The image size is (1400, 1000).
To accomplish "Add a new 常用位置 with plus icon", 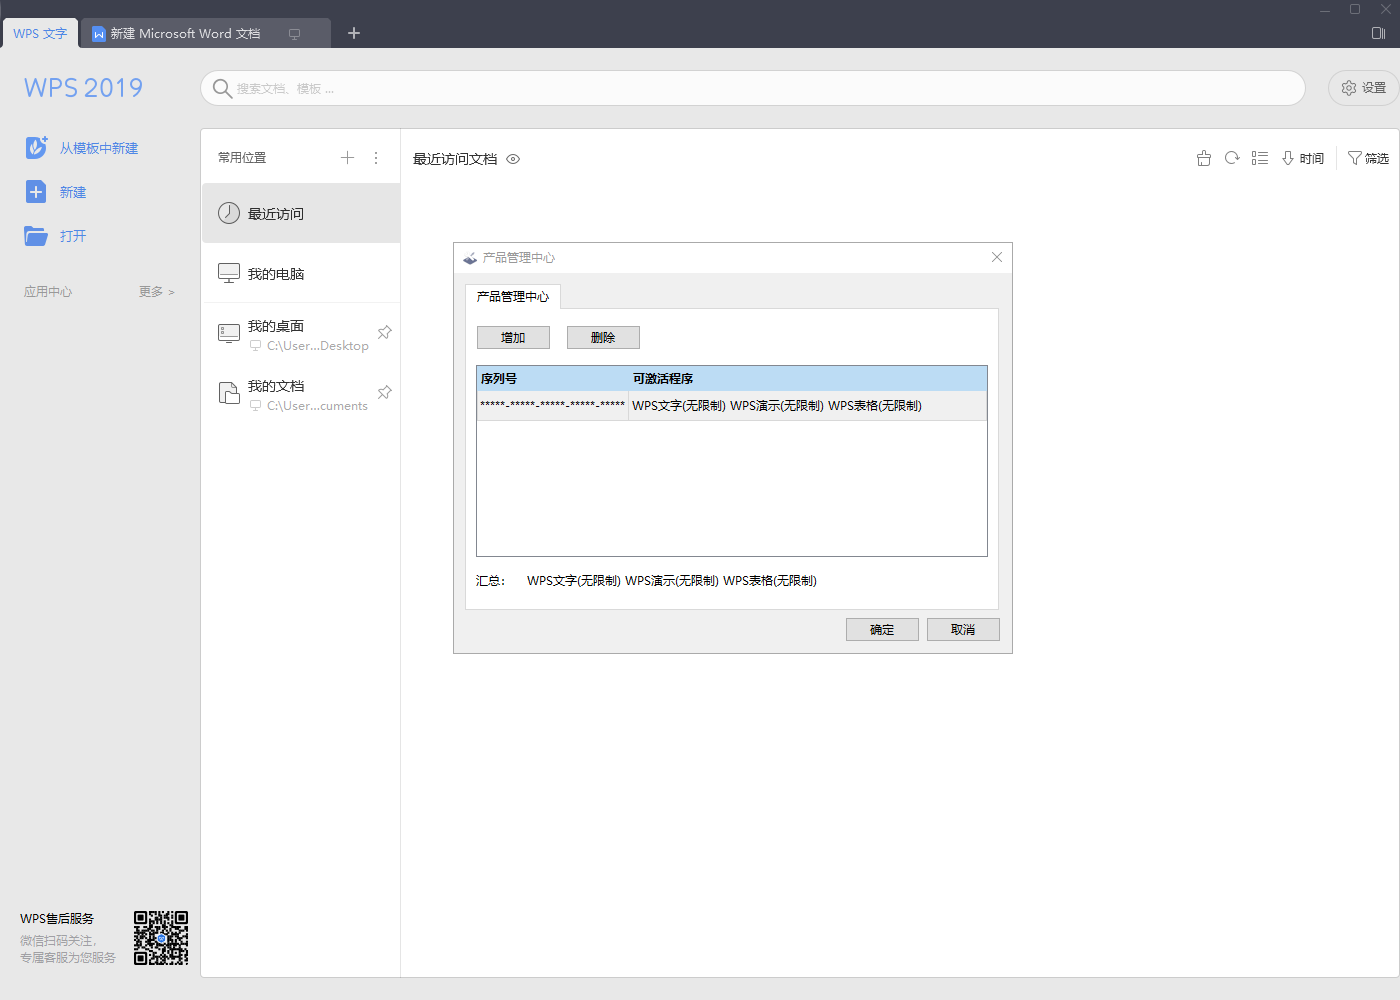I will point(347,157).
